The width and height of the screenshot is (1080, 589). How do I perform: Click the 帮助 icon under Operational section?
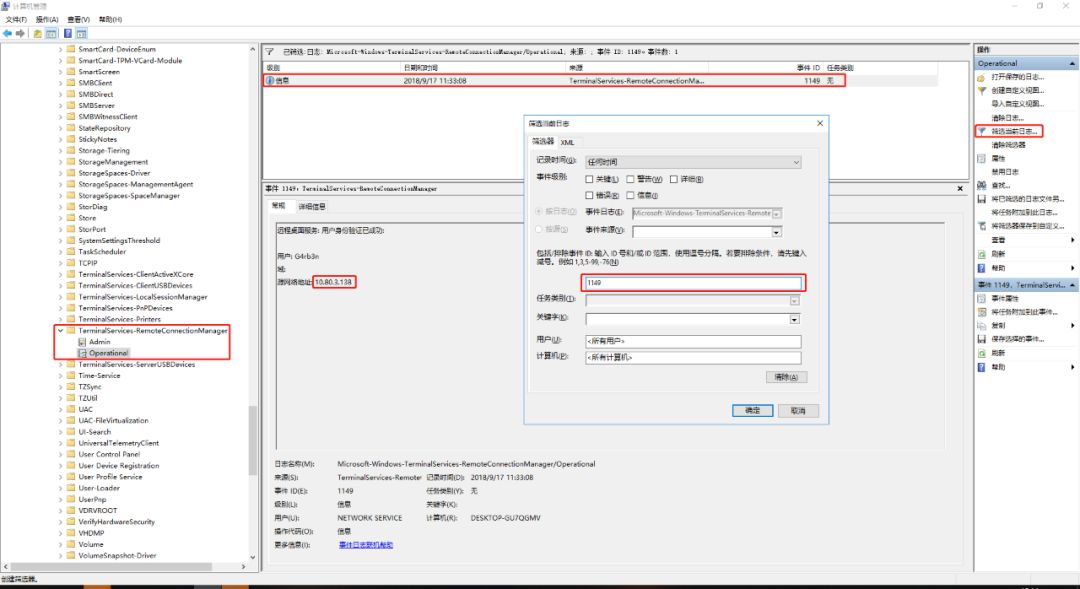(982, 268)
